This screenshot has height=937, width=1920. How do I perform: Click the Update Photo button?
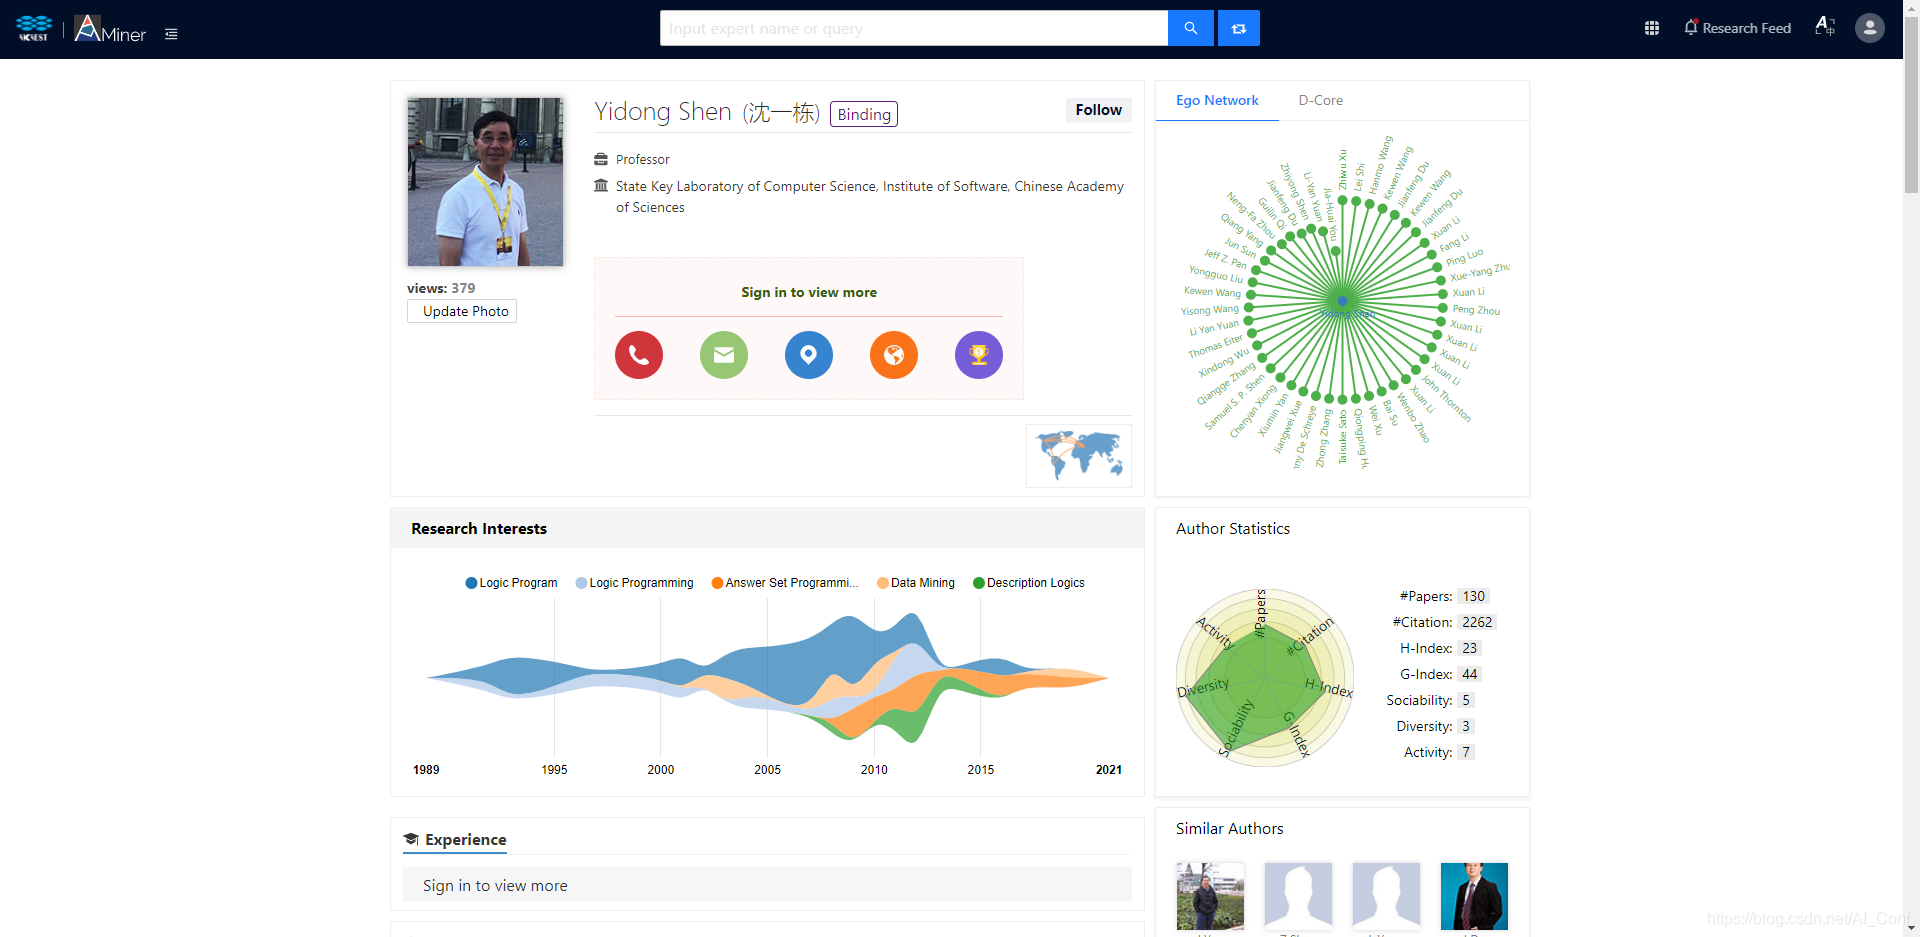click(x=462, y=311)
